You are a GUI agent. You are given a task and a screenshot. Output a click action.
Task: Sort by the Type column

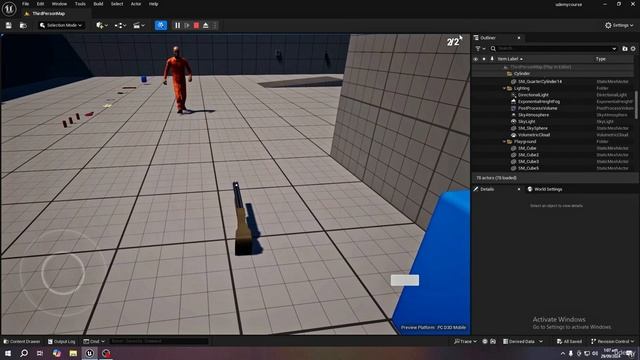pos(601,59)
